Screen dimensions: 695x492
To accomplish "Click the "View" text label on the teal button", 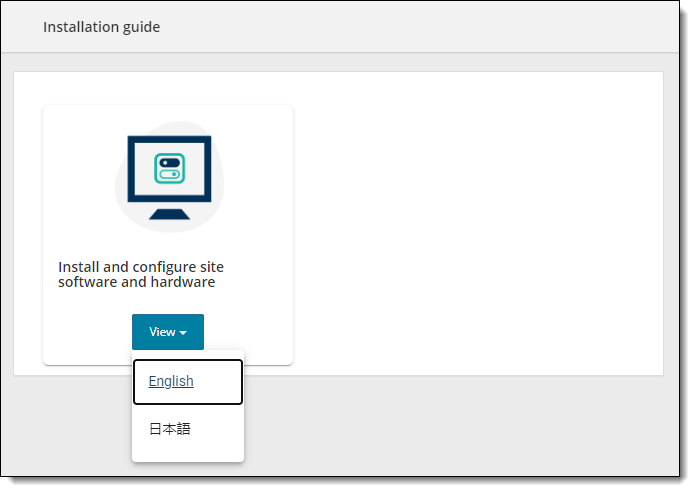I will coord(161,332).
